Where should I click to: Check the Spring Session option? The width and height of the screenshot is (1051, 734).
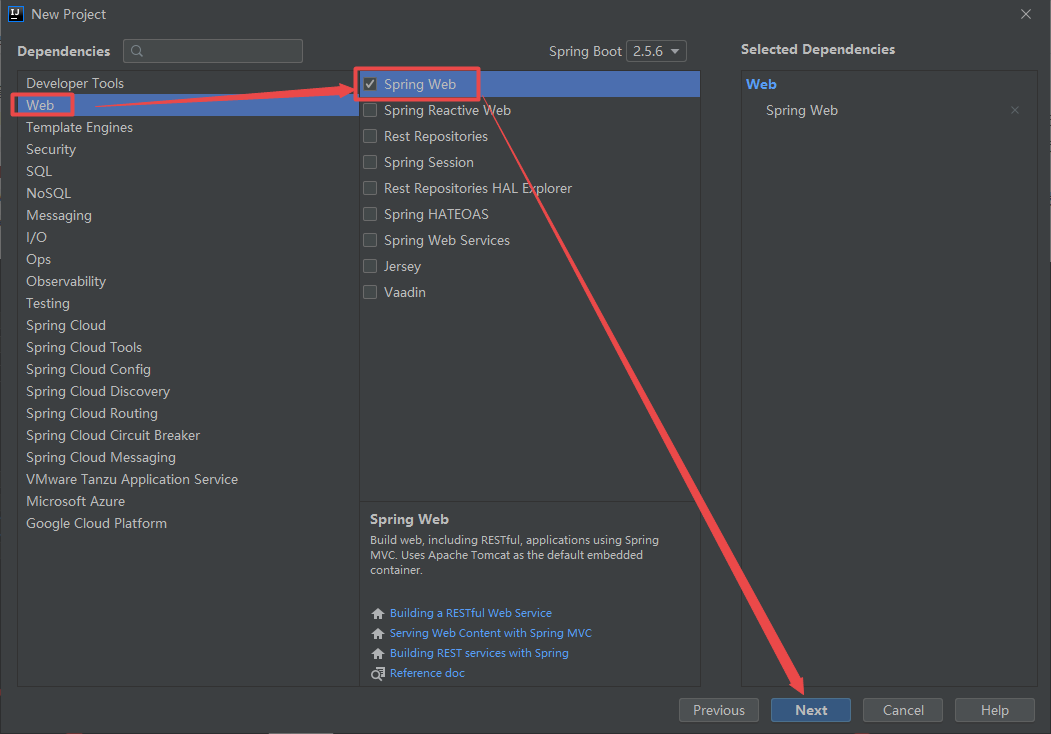click(370, 162)
